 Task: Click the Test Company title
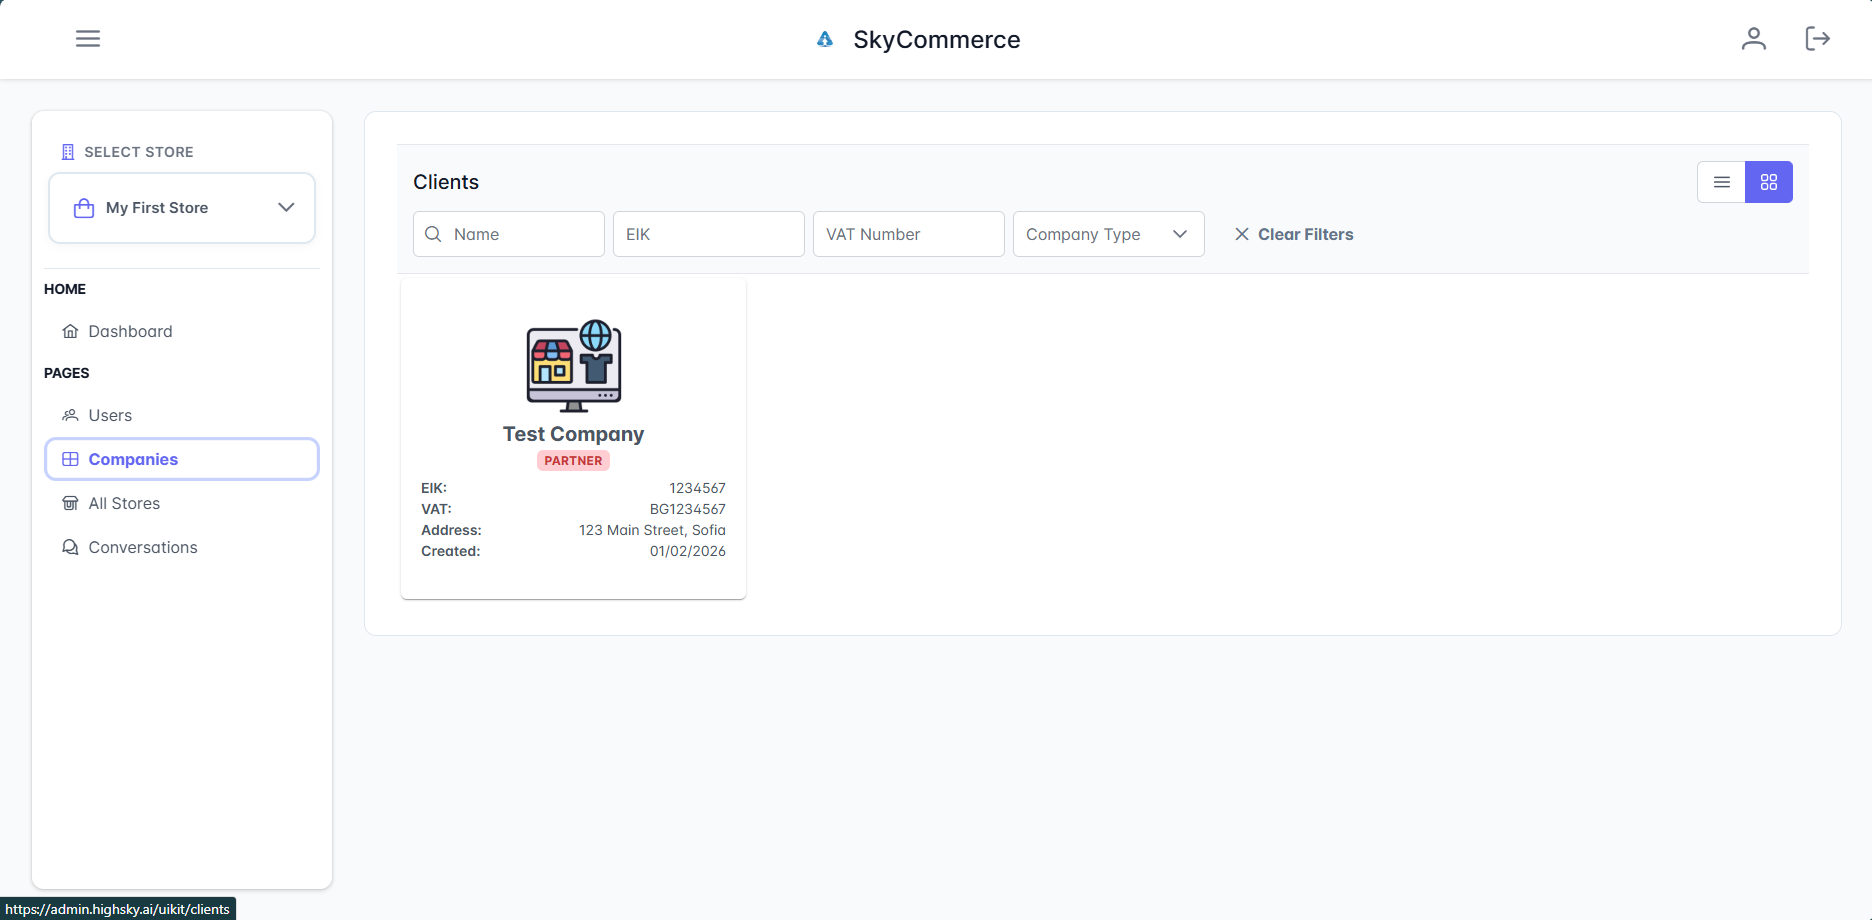pyautogui.click(x=573, y=434)
